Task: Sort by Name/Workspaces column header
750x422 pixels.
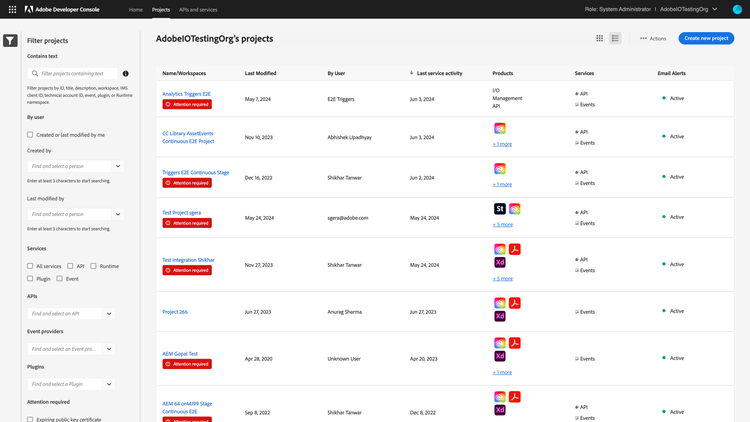Action: point(184,73)
